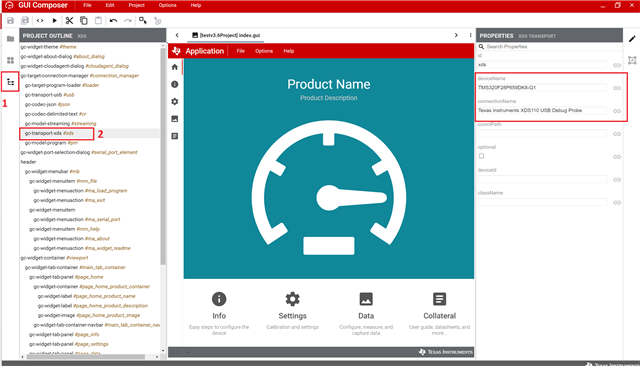The height and width of the screenshot is (366, 640).
Task: Open the folder panel in sidebar
Action: pyautogui.click(x=11, y=39)
